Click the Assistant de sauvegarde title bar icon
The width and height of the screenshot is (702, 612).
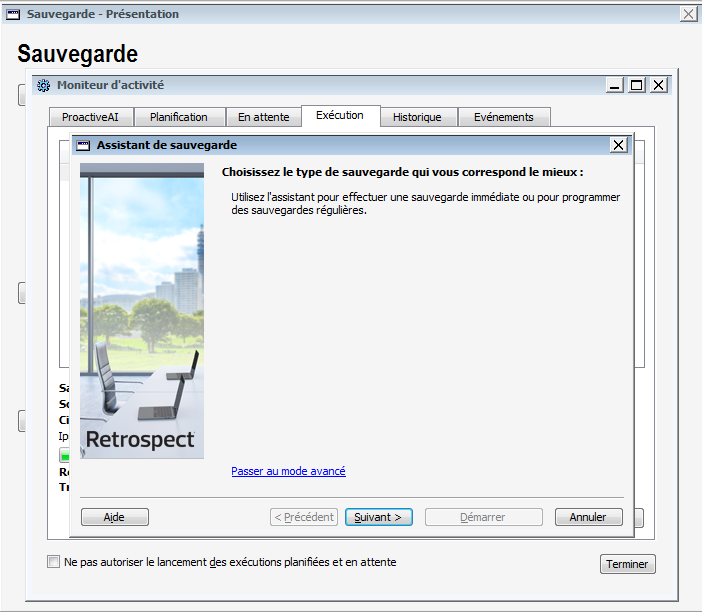coord(84,145)
